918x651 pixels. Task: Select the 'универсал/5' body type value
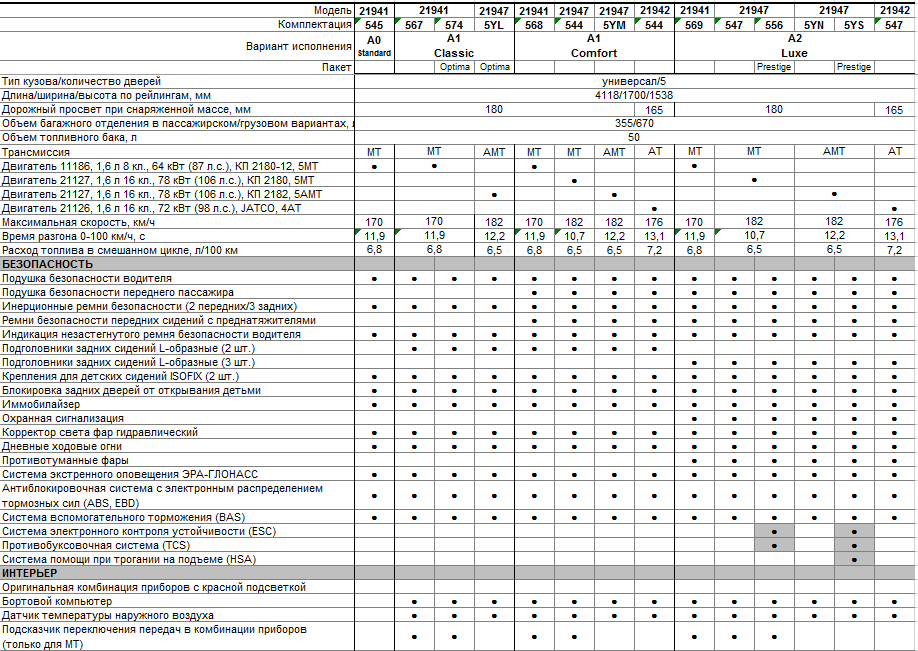[634, 81]
